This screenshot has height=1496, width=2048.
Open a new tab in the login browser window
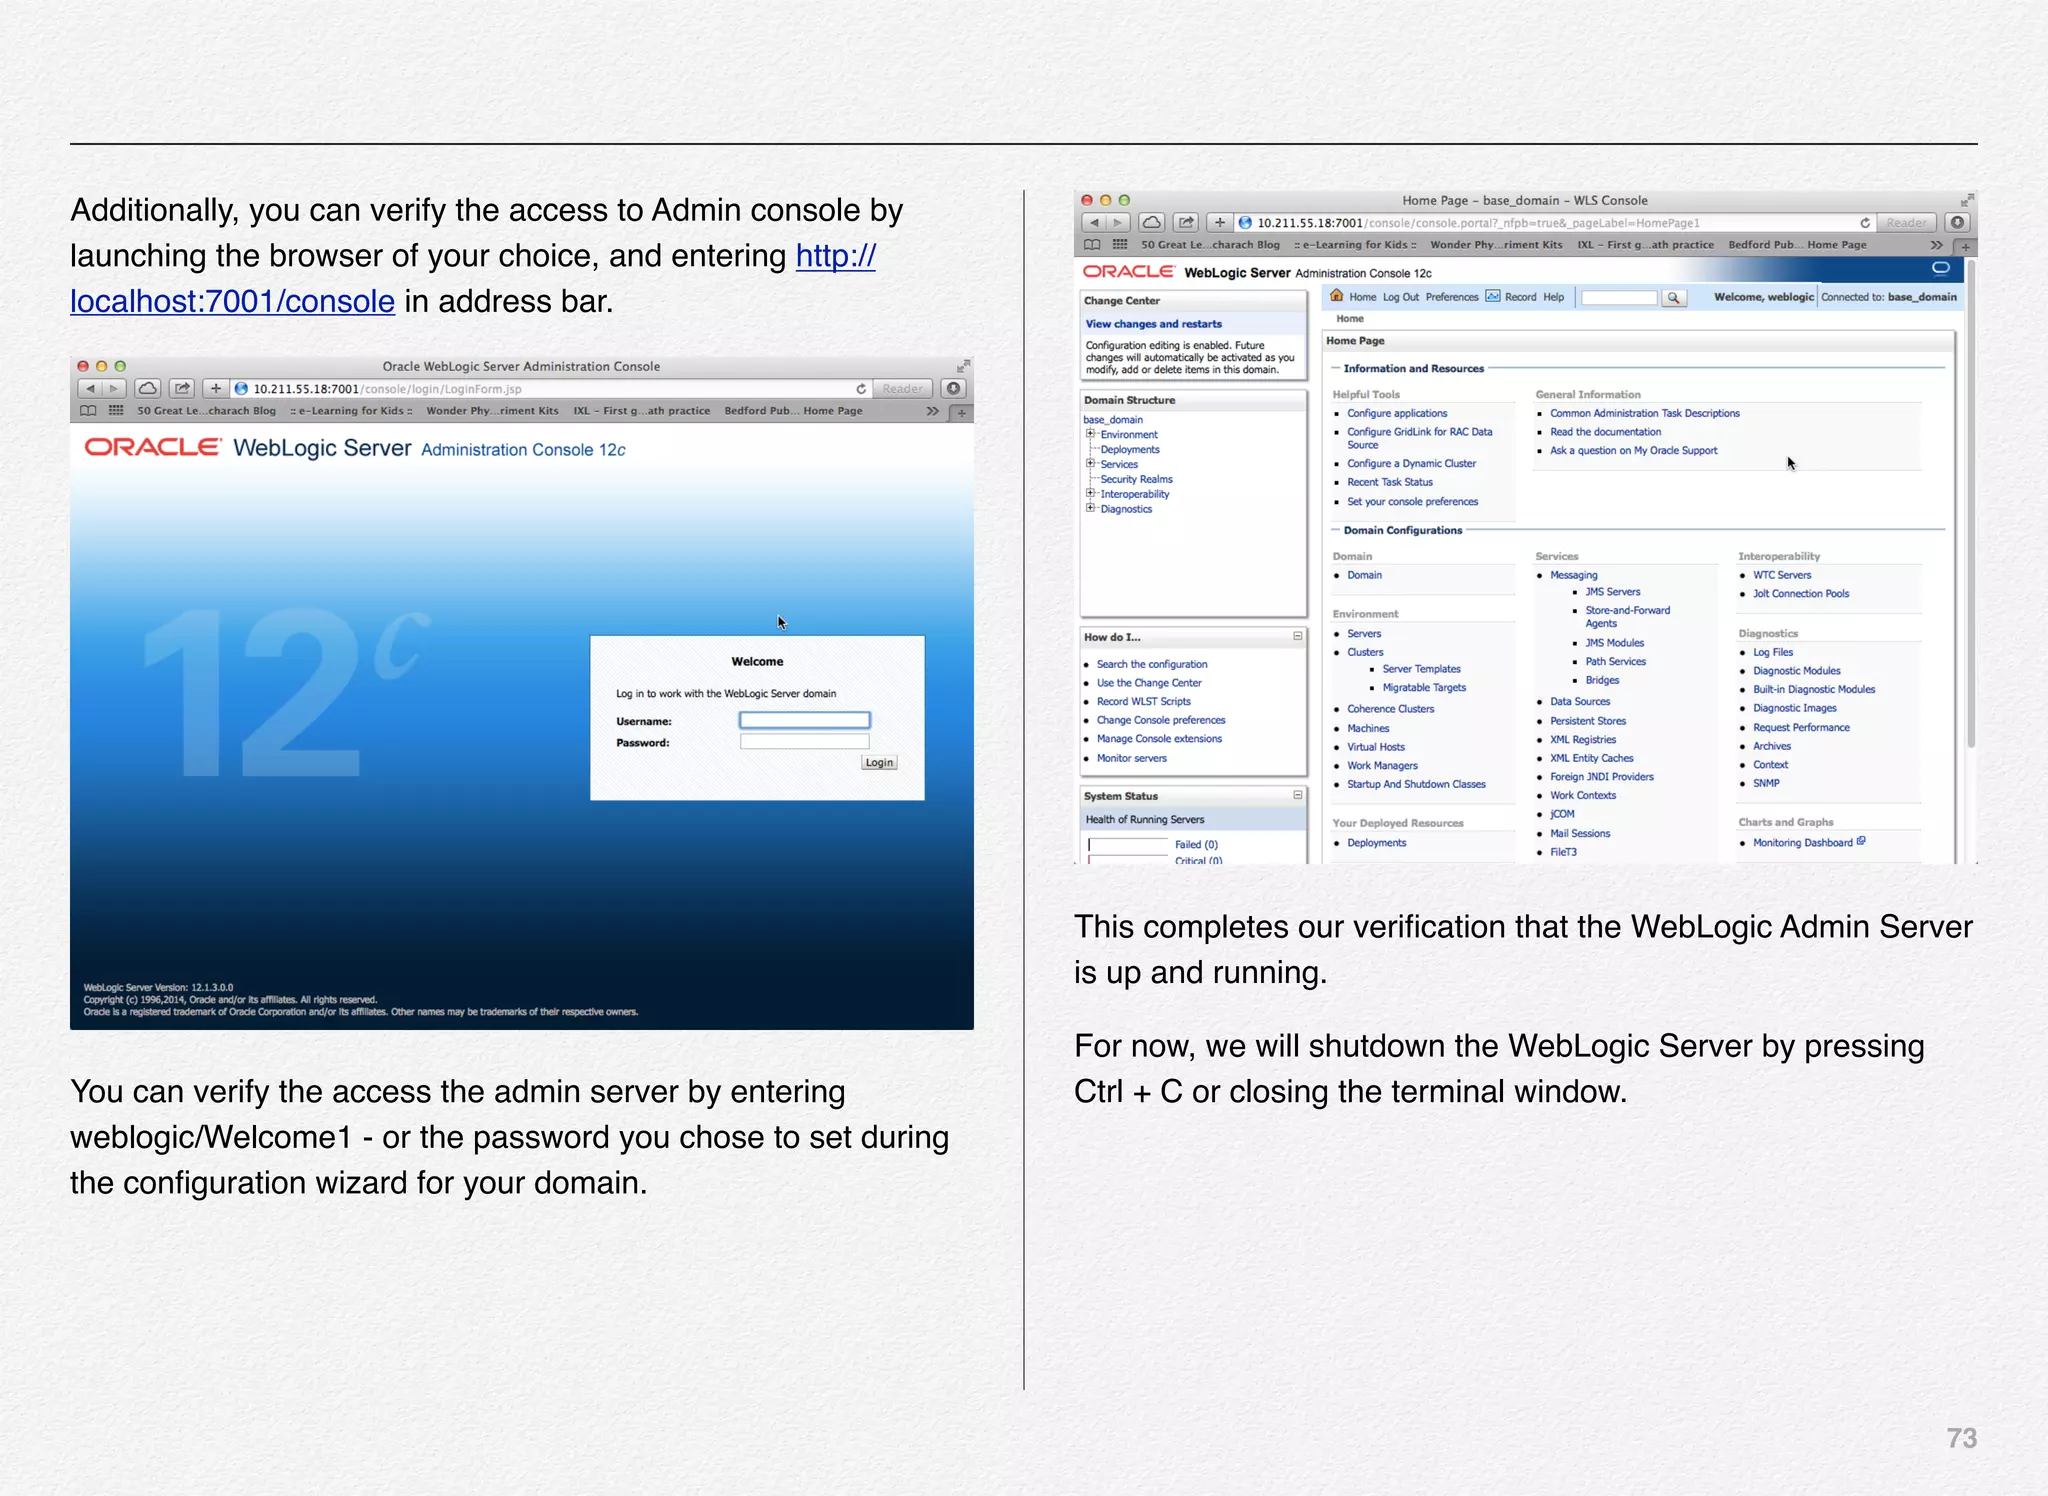tap(961, 412)
